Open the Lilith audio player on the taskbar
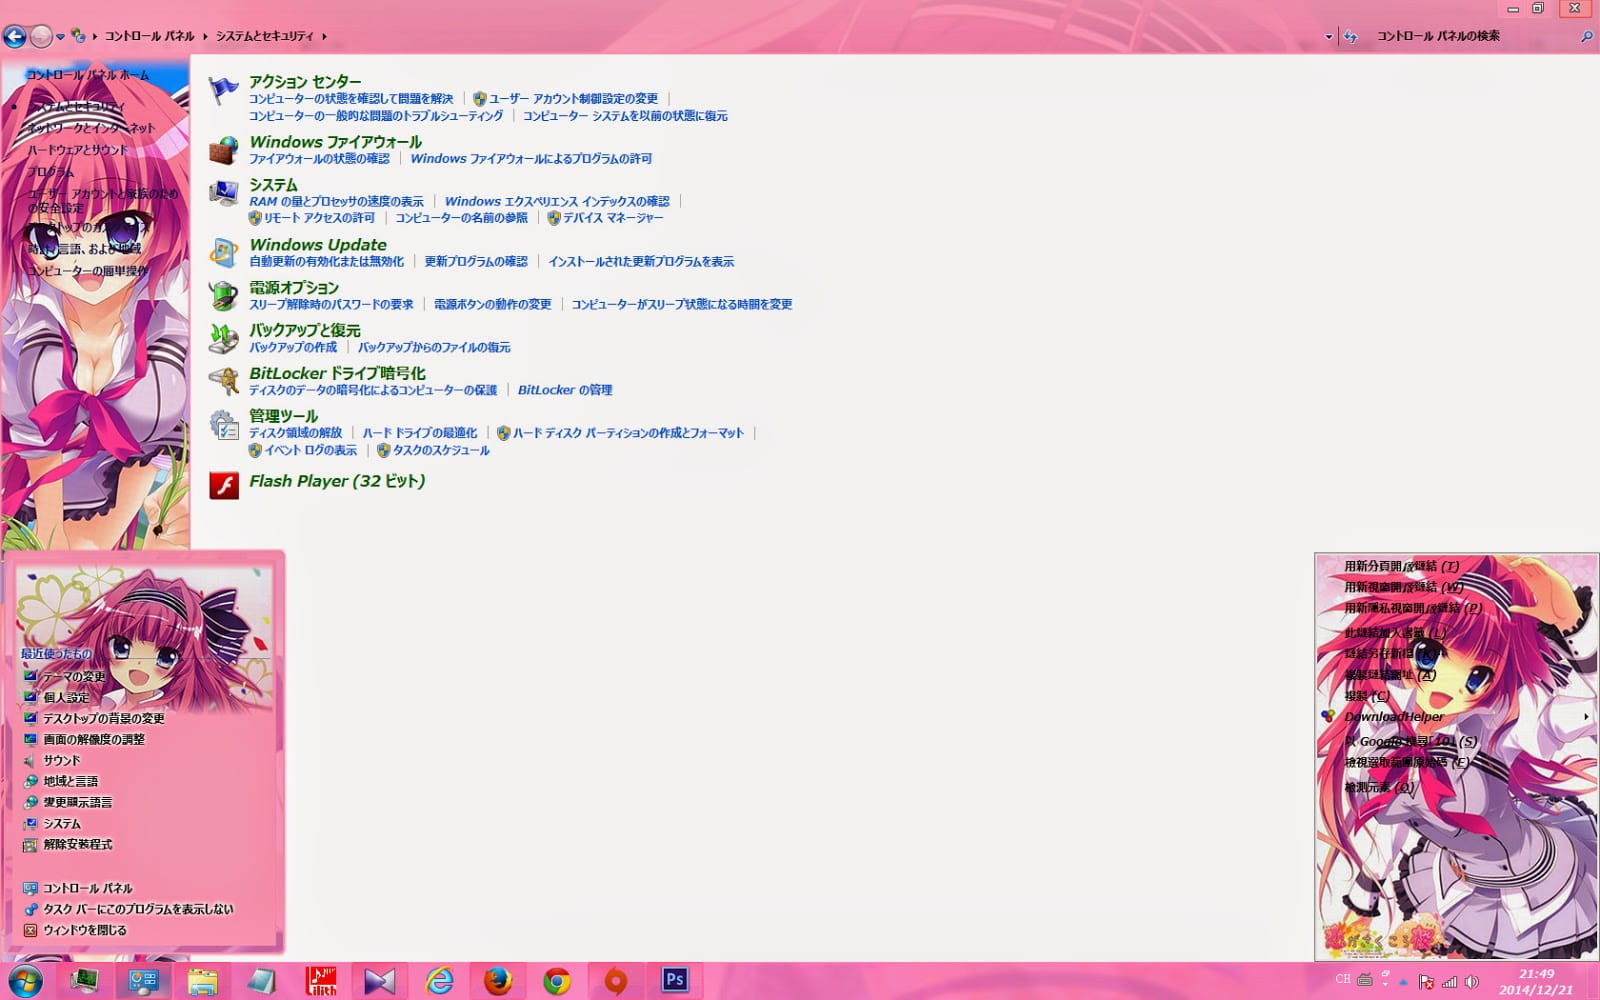Viewport: 1600px width, 1000px height. coord(320,981)
